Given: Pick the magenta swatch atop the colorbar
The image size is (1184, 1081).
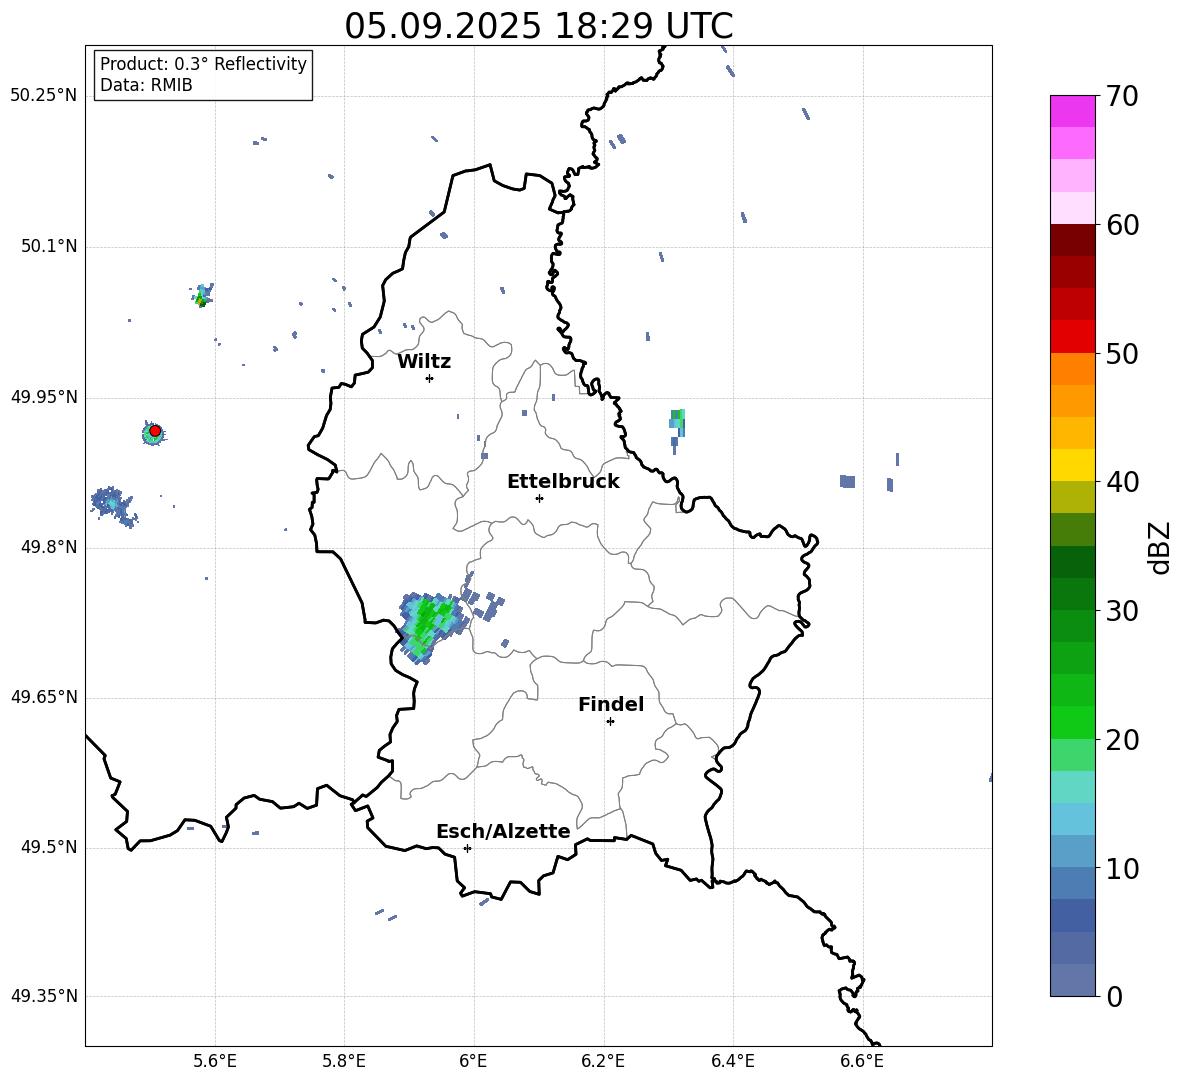Looking at the screenshot, I should (1073, 112).
